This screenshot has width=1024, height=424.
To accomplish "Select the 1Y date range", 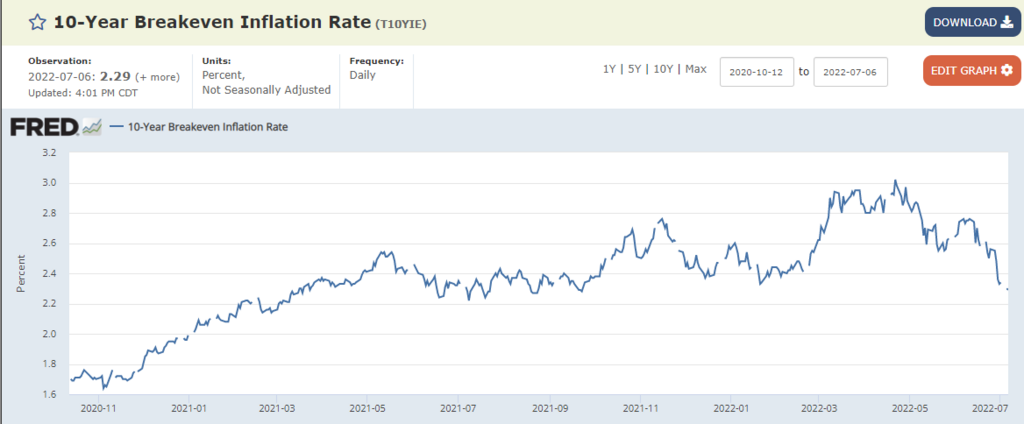I will [x=609, y=69].
